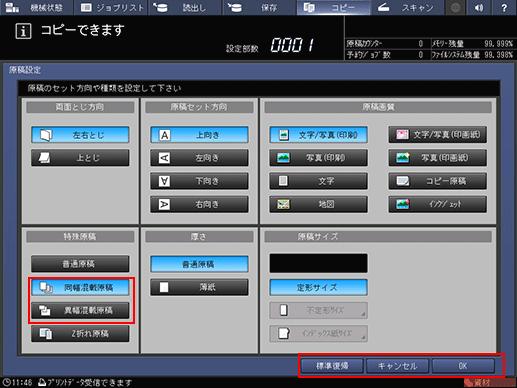
Task: Set original direction to 上向き
Action: [199, 135]
